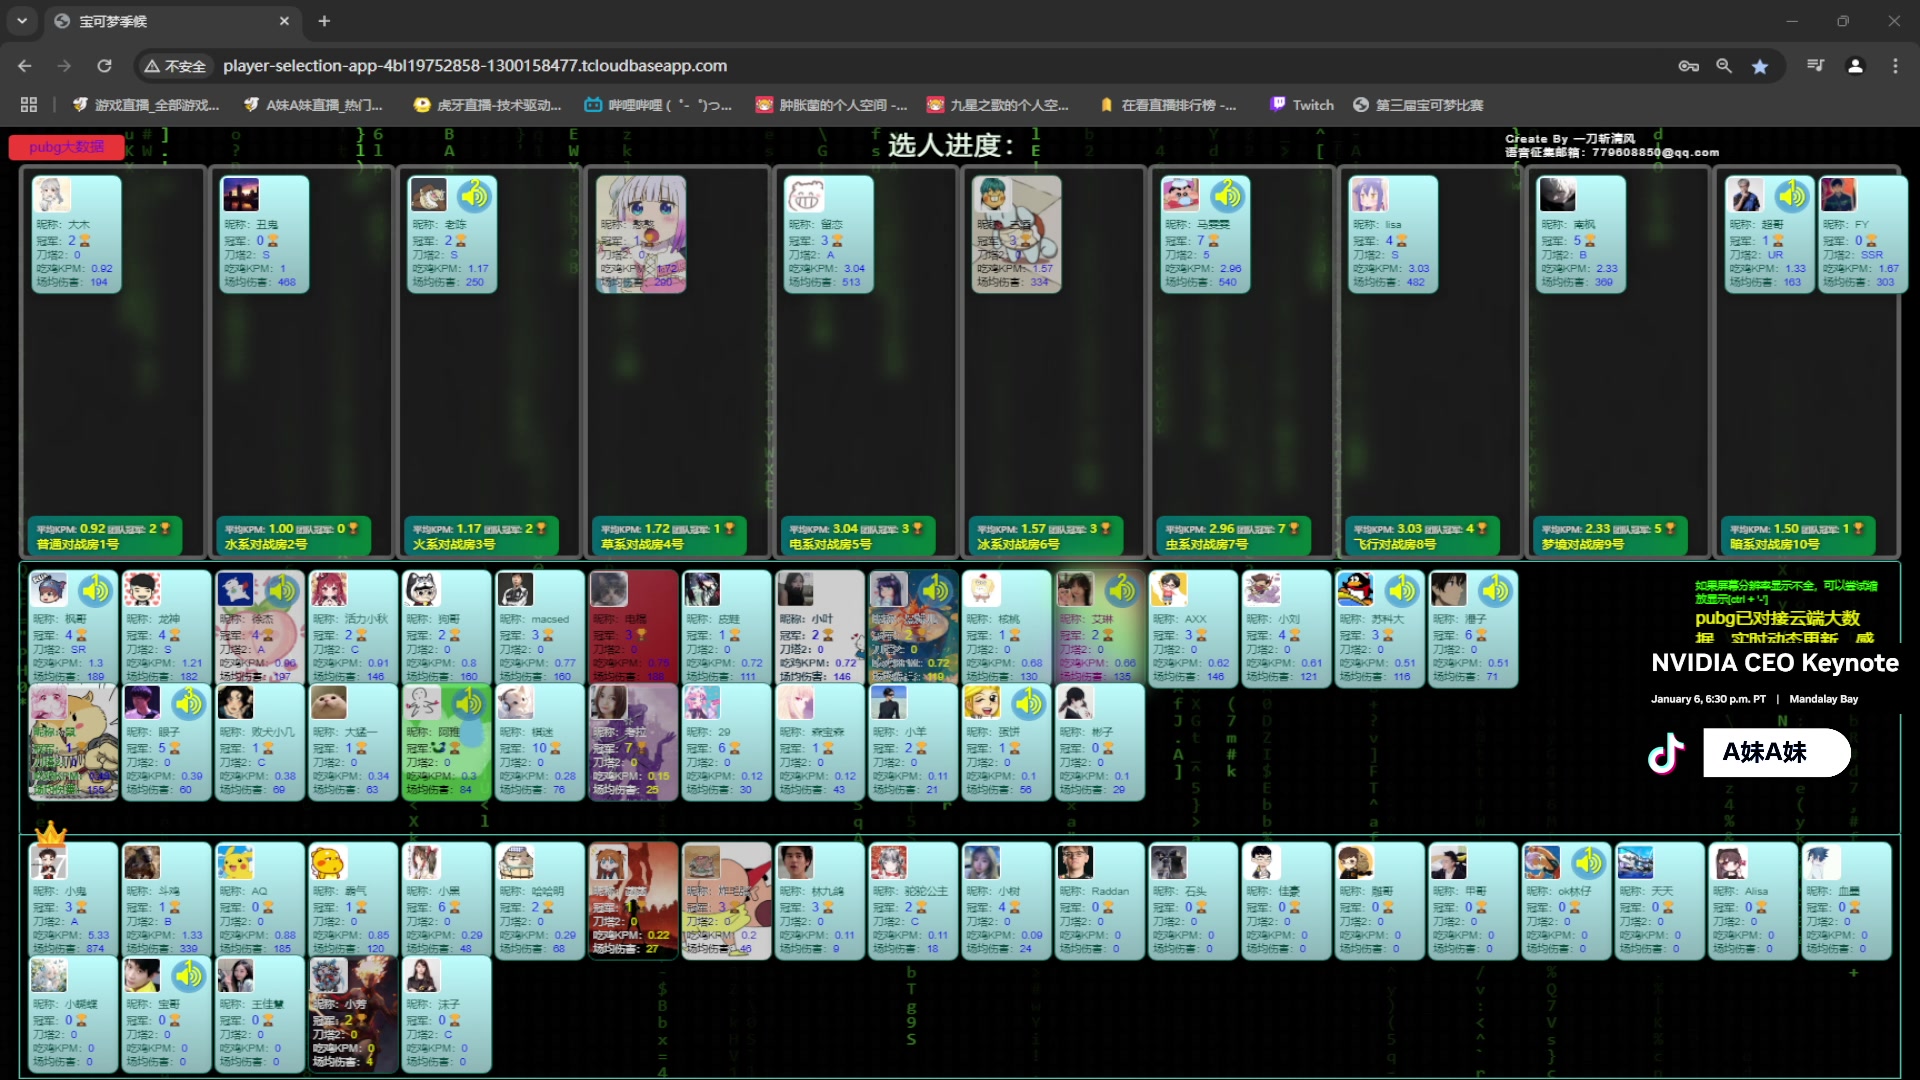Click the speaker icon on 超哥's card

pyautogui.click(x=1792, y=196)
